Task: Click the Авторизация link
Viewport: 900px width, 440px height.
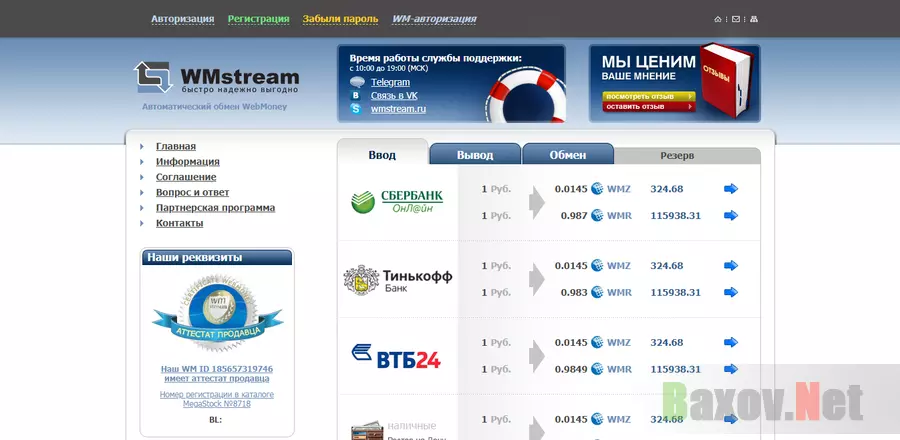Action: click(x=183, y=19)
